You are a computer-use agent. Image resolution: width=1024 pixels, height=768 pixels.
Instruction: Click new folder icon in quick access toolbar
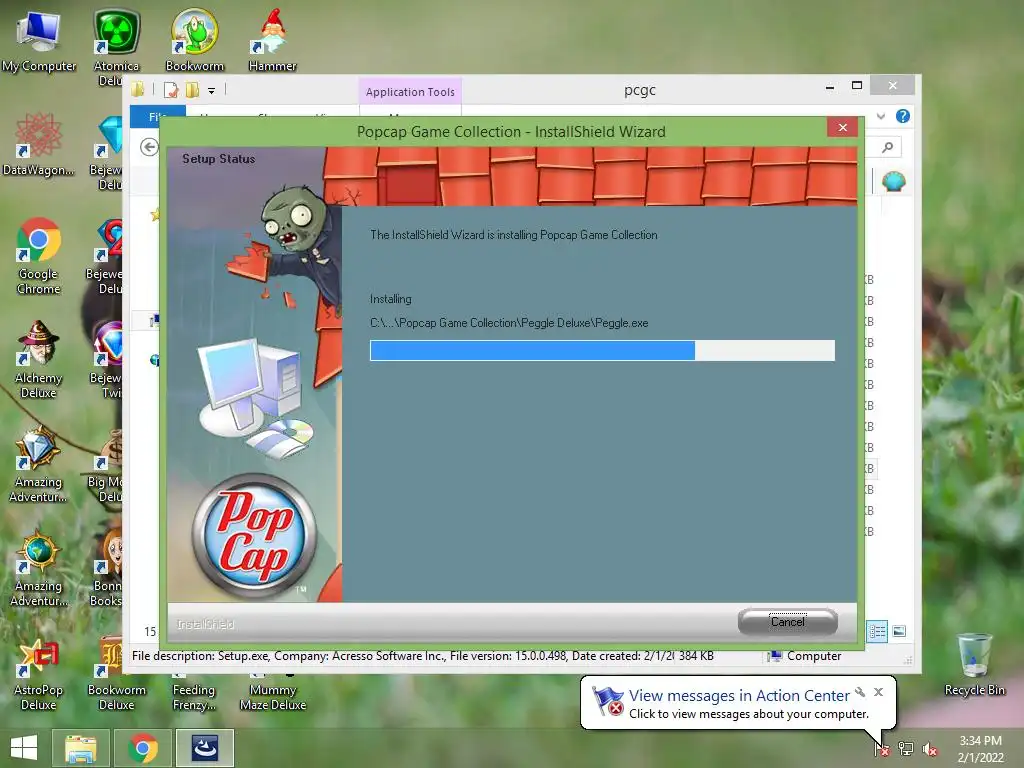click(x=192, y=90)
